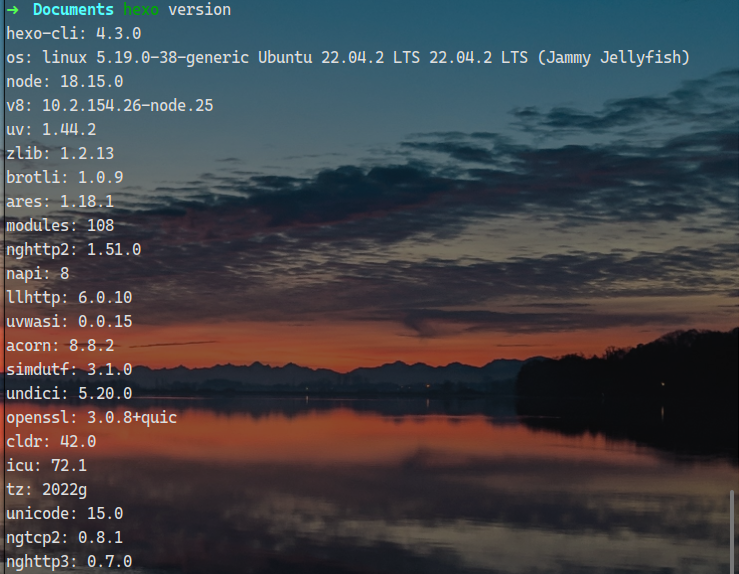Viewport: 739px width, 574px height.
Task: Click the 'napi: 8' line
Action: point(38,273)
